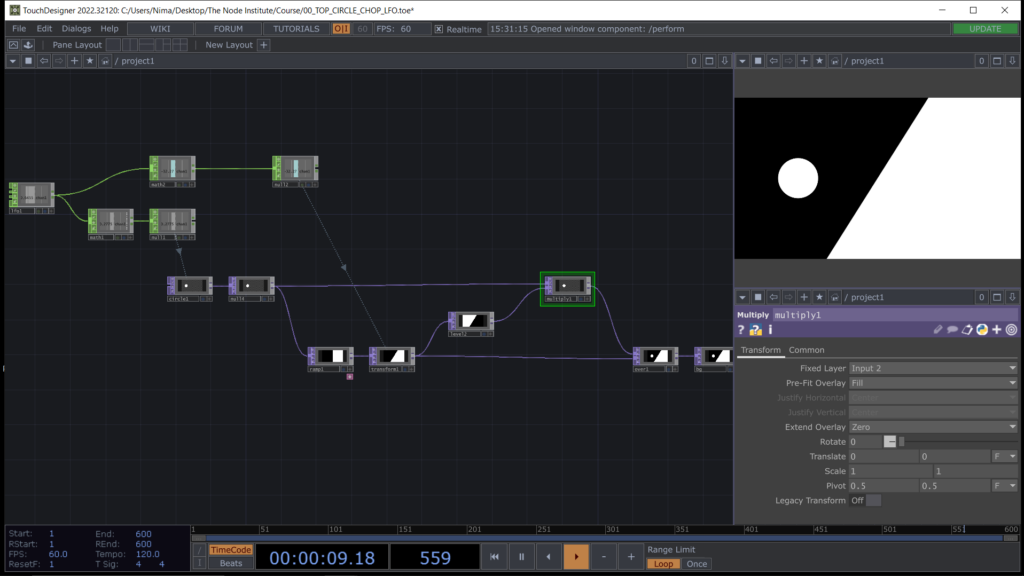Click the Rotate value field

pos(865,442)
